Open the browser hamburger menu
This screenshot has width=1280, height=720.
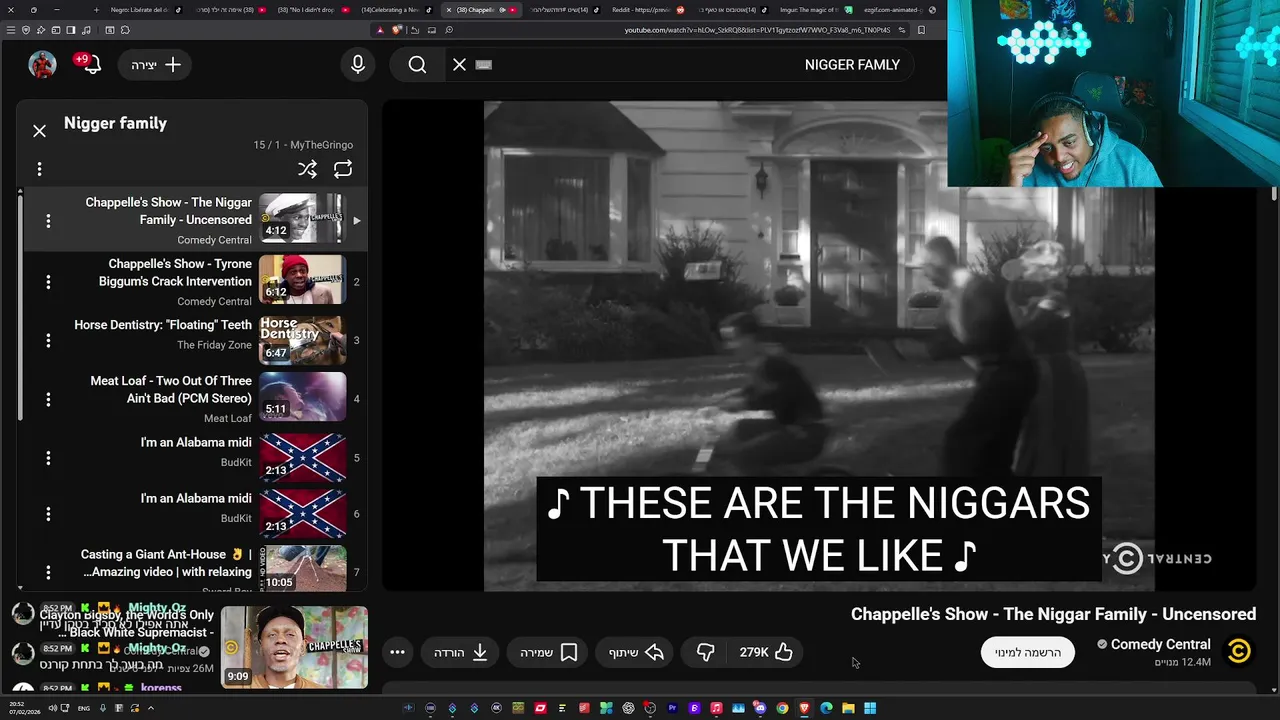11,30
